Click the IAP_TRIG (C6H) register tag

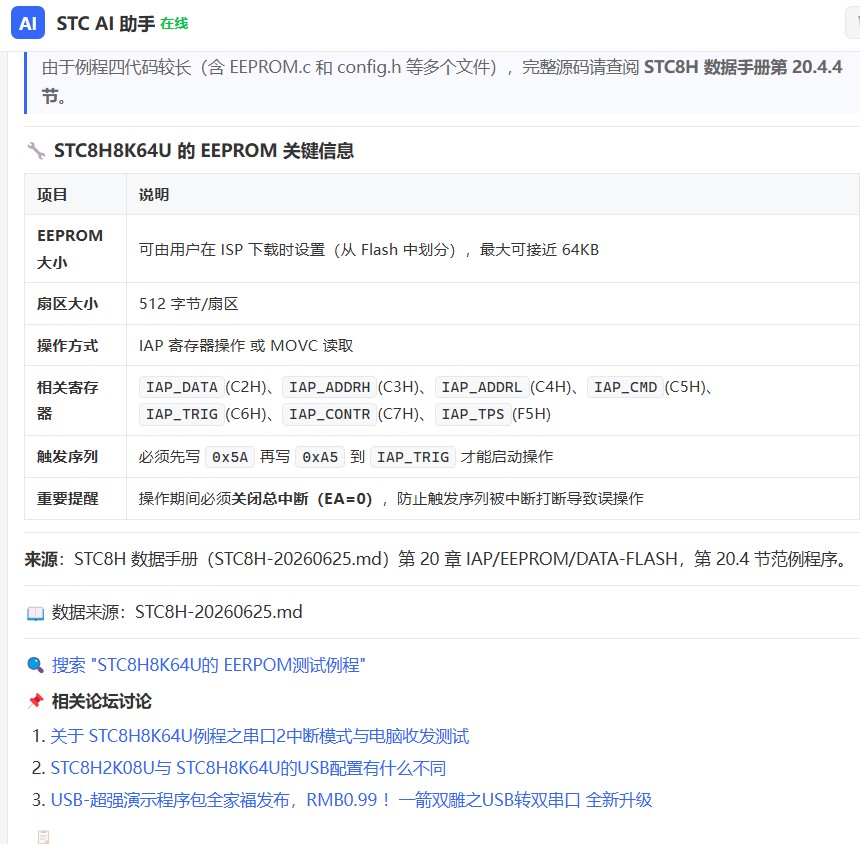pyautogui.click(x=182, y=414)
